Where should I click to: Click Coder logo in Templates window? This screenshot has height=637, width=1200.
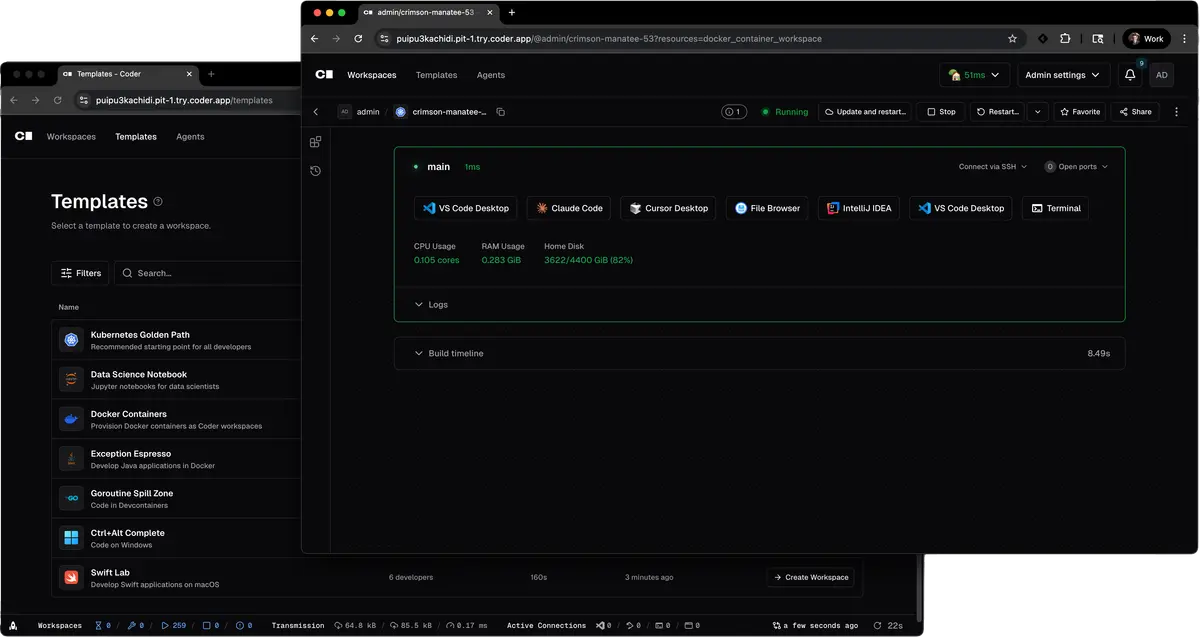23,136
